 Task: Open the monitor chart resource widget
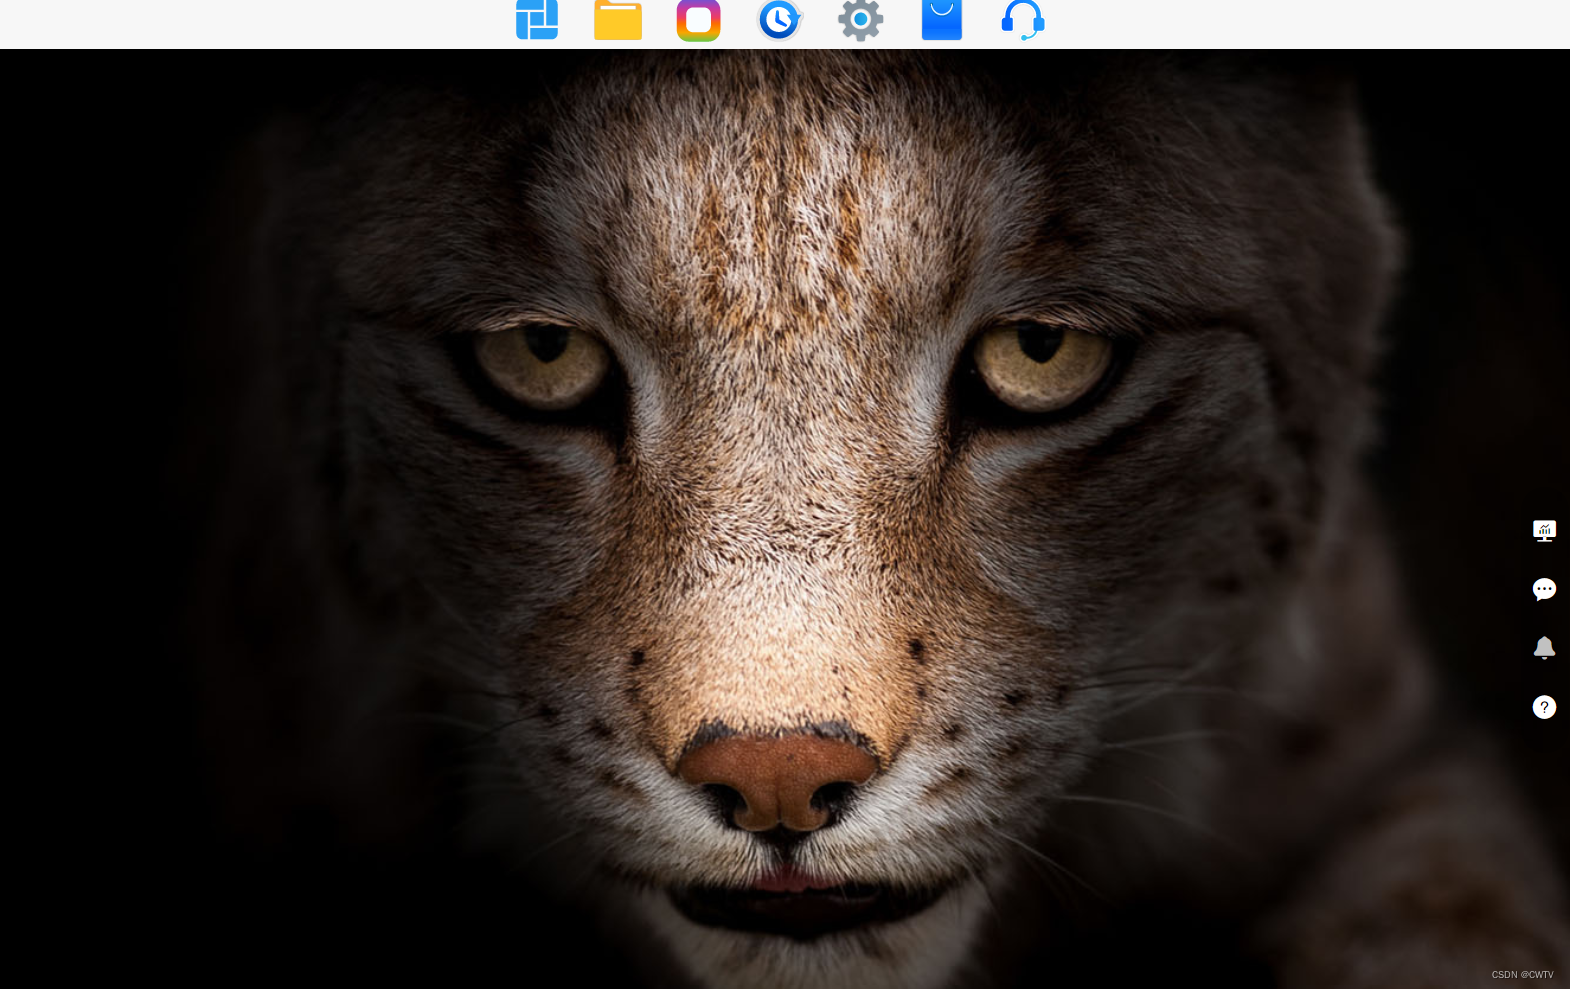click(1544, 530)
